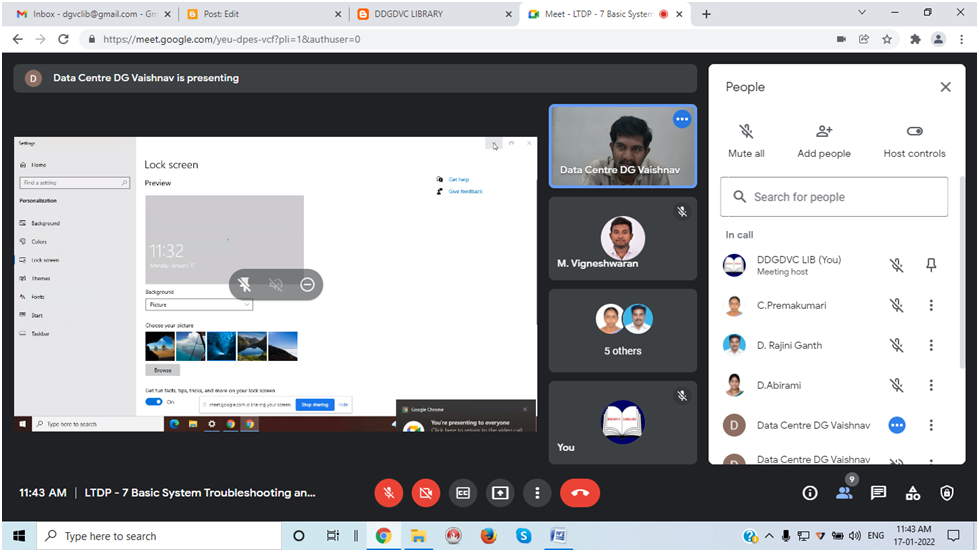Open Windows notification center
The width and height of the screenshot is (979, 552).
[x=953, y=536]
